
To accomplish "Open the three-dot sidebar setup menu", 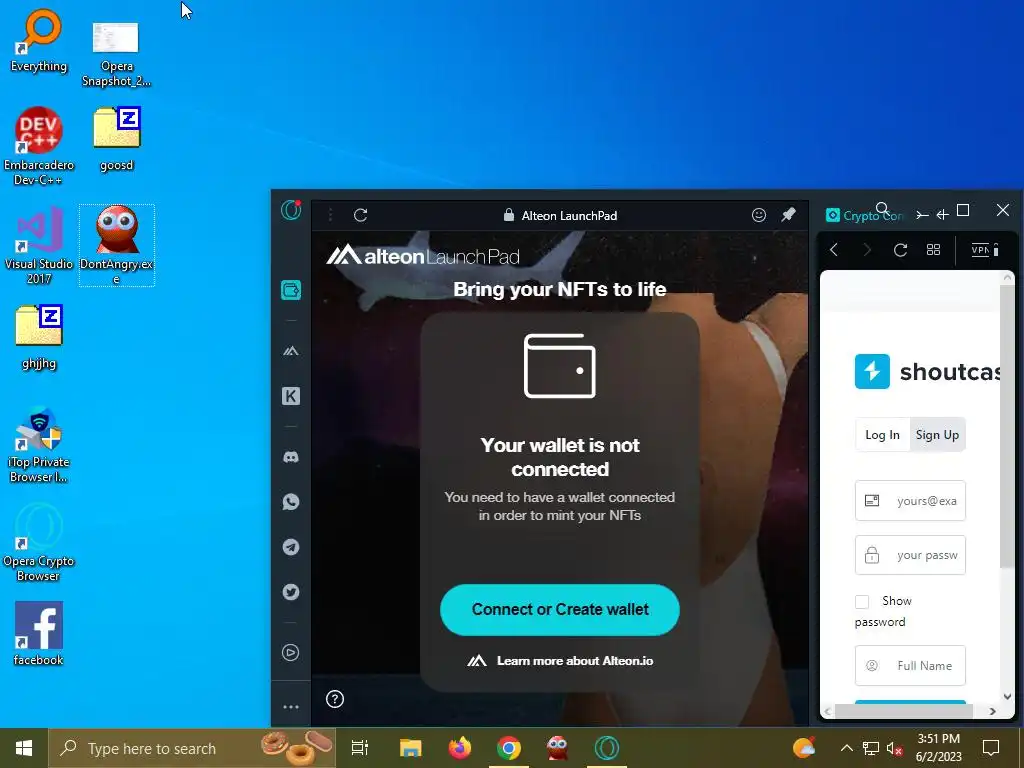I will pyautogui.click(x=291, y=707).
